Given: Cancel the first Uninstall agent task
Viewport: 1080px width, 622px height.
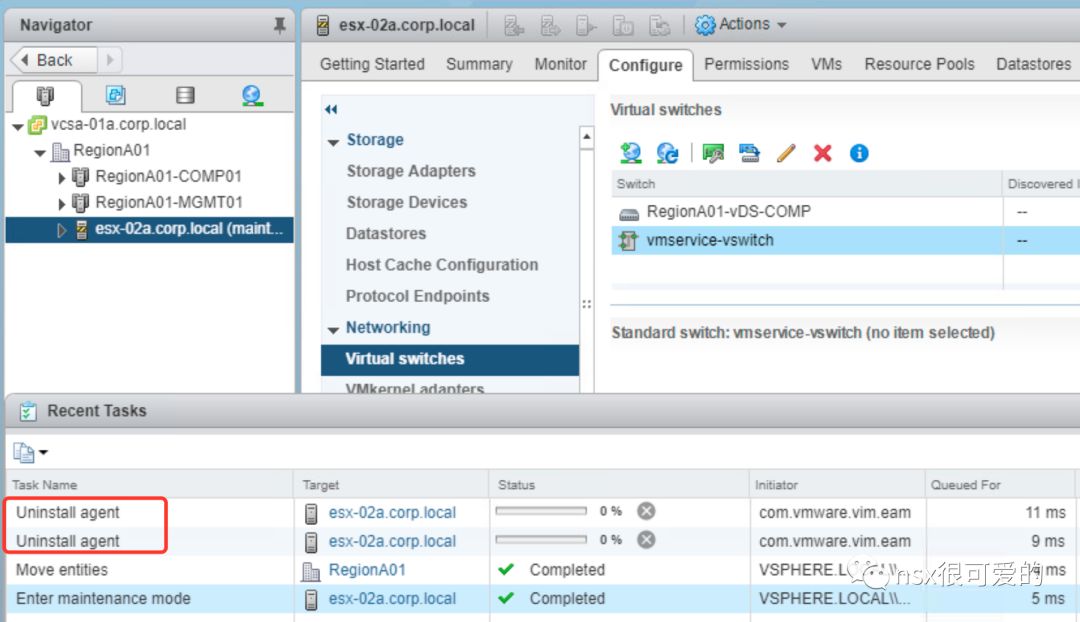Looking at the screenshot, I should 646,511.
